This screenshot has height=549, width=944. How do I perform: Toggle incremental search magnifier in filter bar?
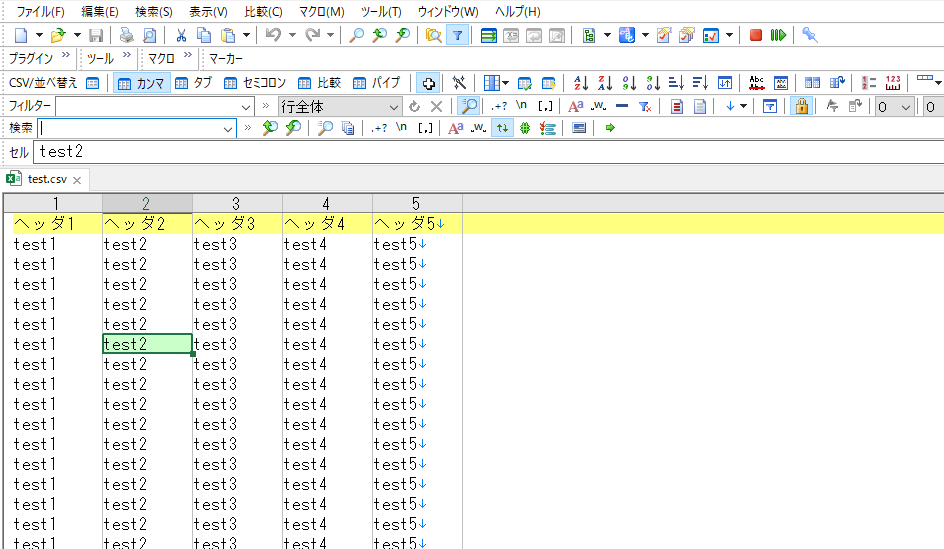pyautogui.click(x=468, y=107)
